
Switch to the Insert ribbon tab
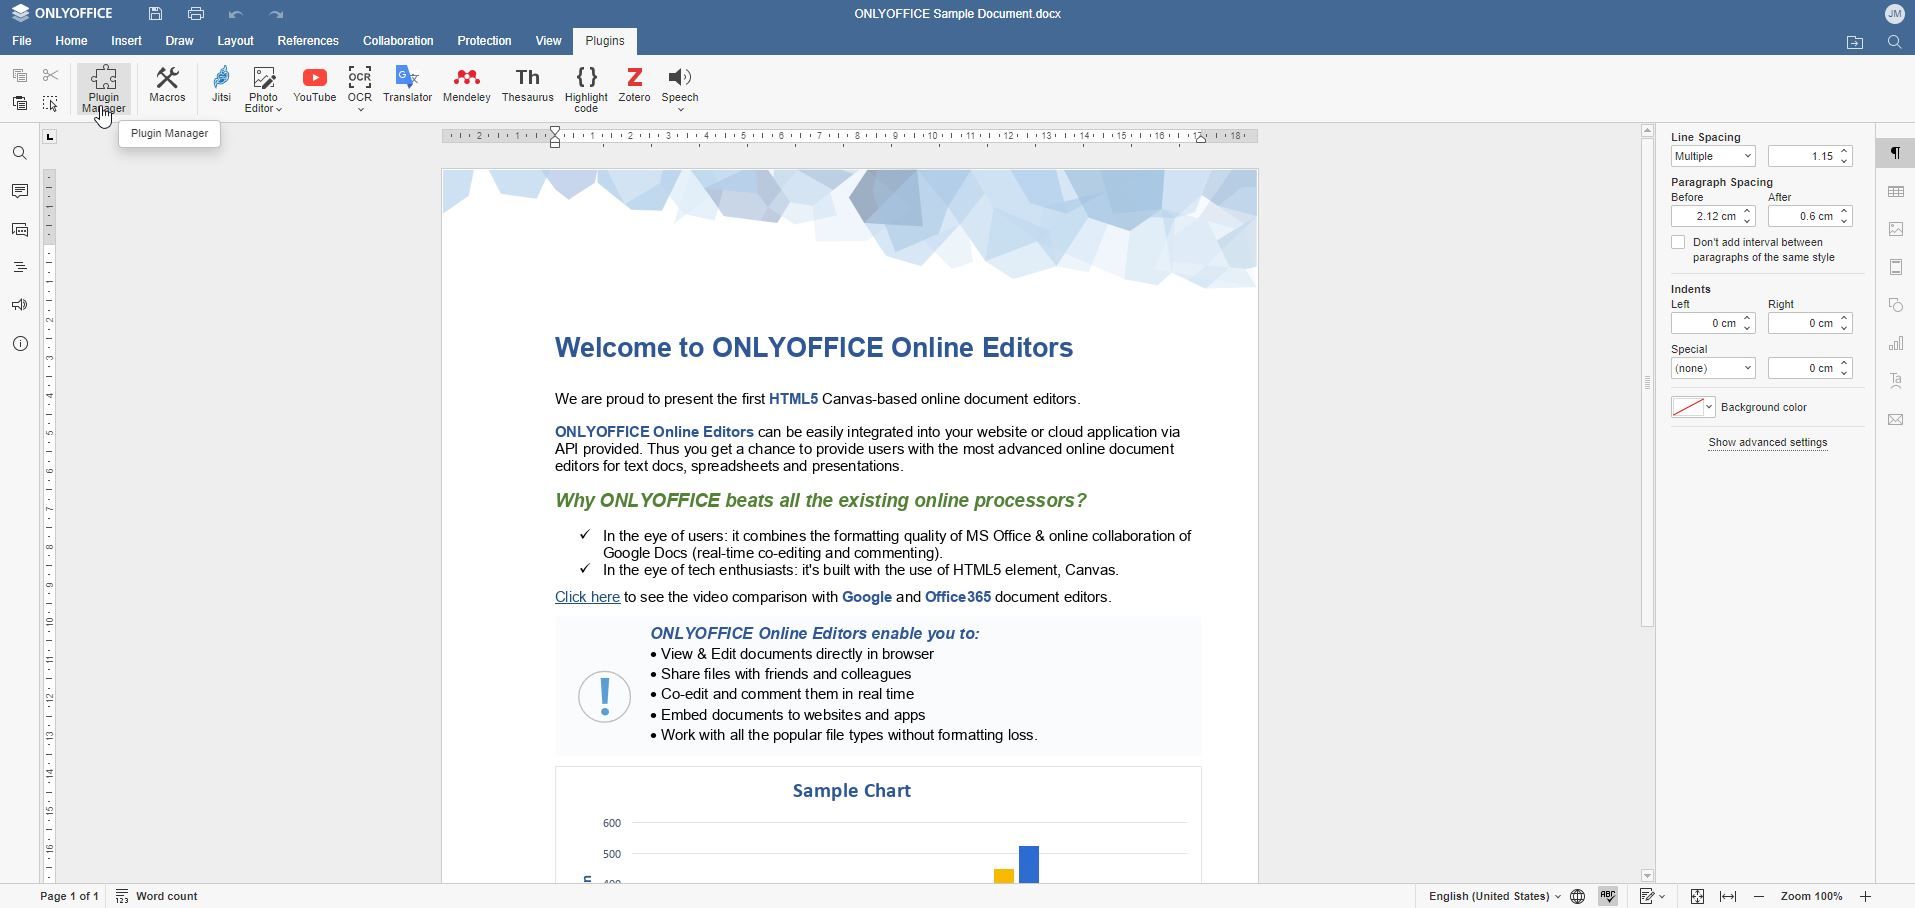pos(126,41)
